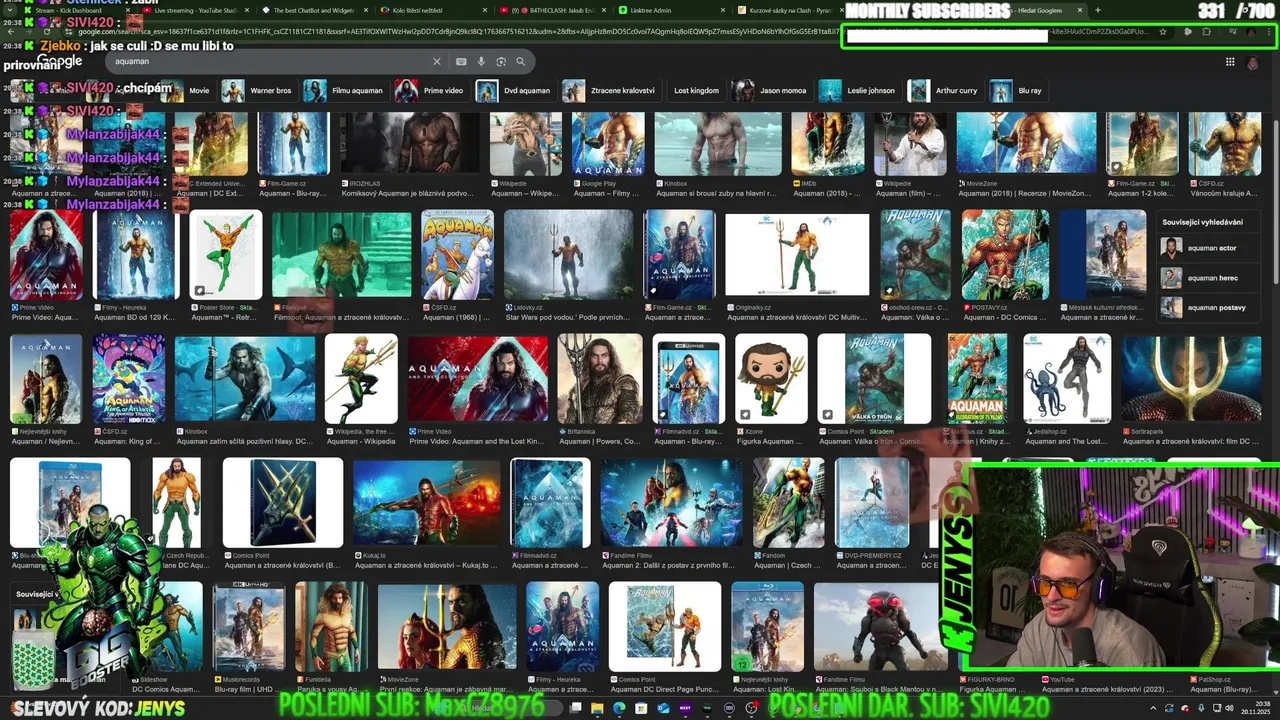Open related search aquaman postavy
This screenshot has width=1280, height=720.
(1210, 307)
